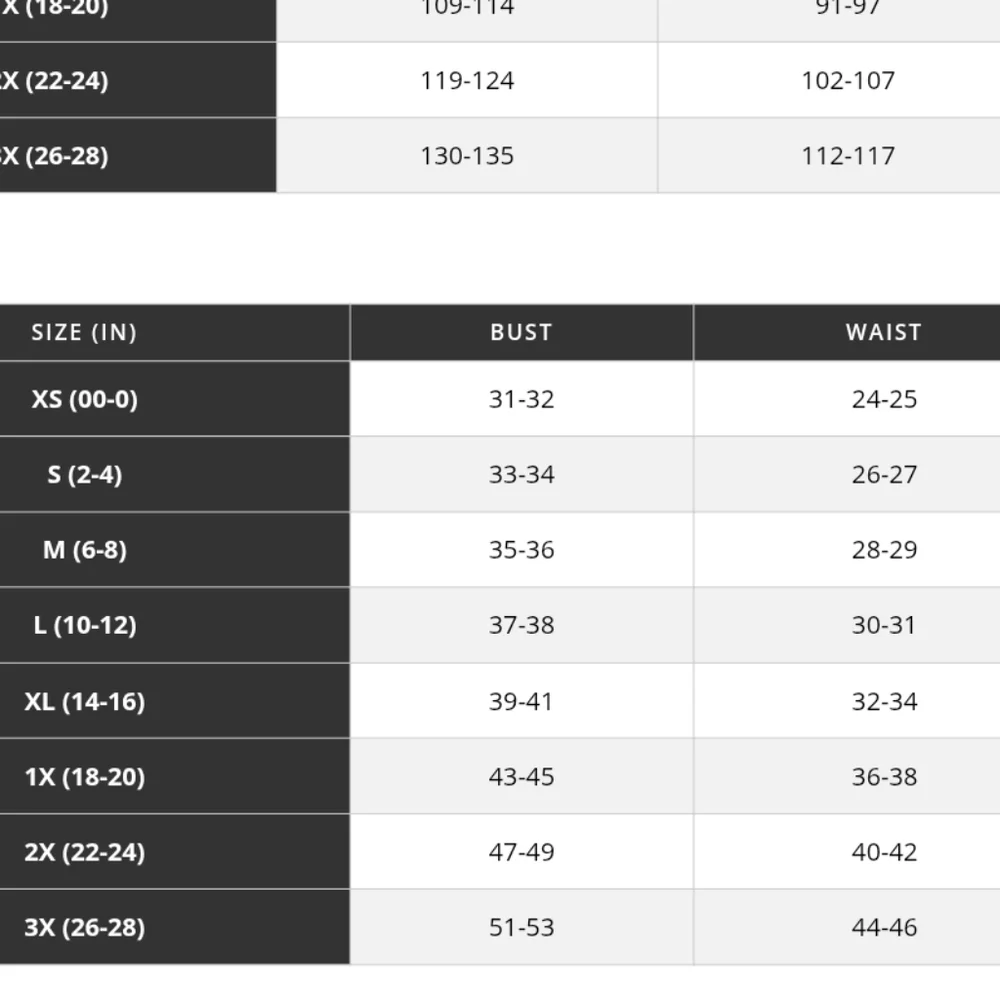1000x1000 pixels.
Task: Click the XL bust value 39-41
Action: click(521, 701)
